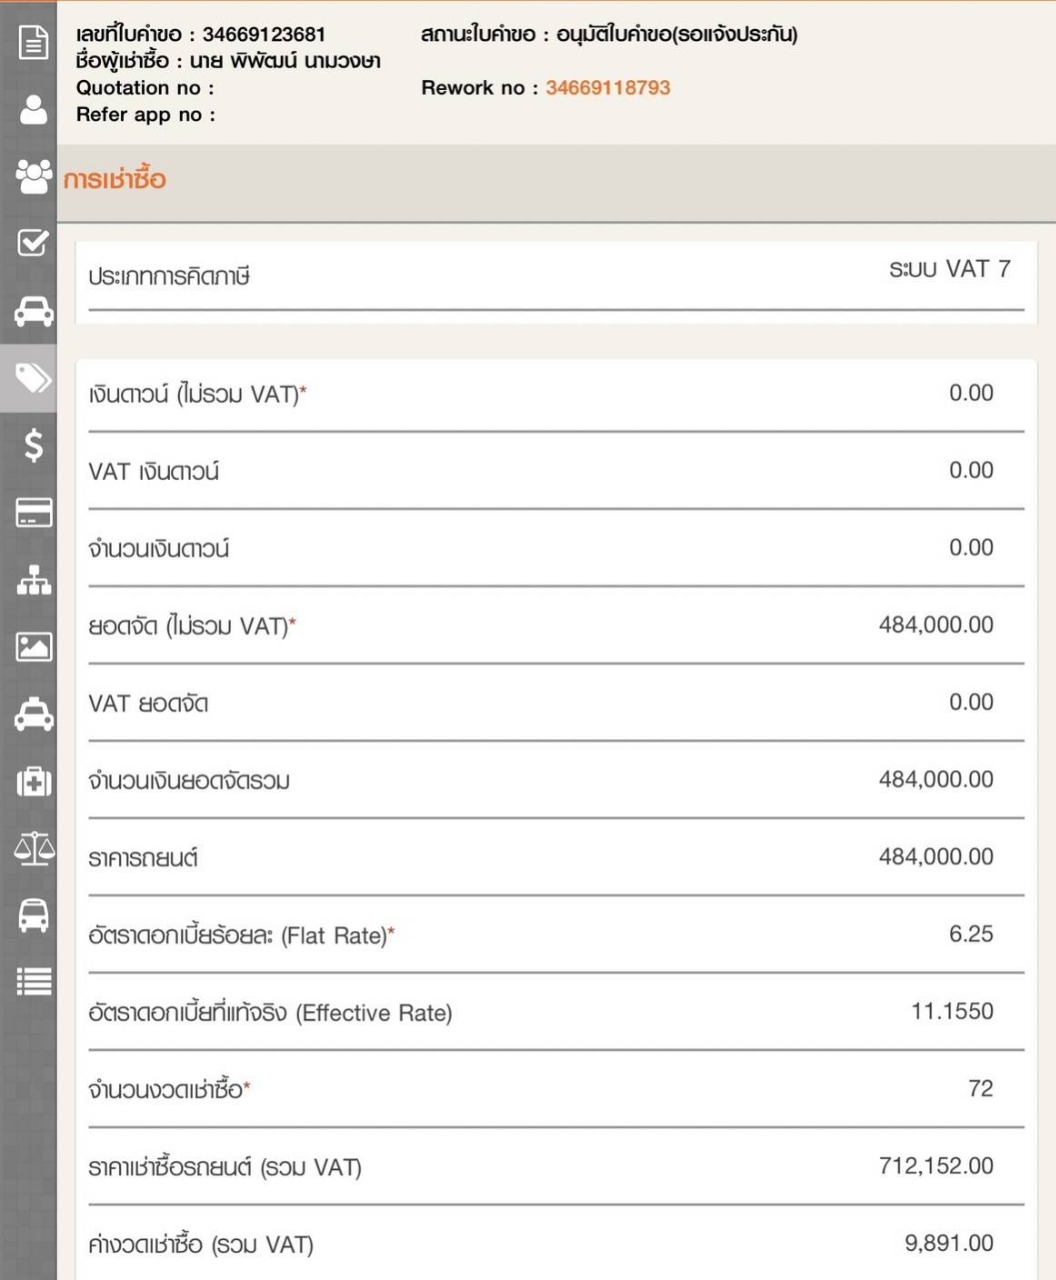Image resolution: width=1056 pixels, height=1280 pixels.
Task: Click the credit card sidebar icon
Action: 33,513
